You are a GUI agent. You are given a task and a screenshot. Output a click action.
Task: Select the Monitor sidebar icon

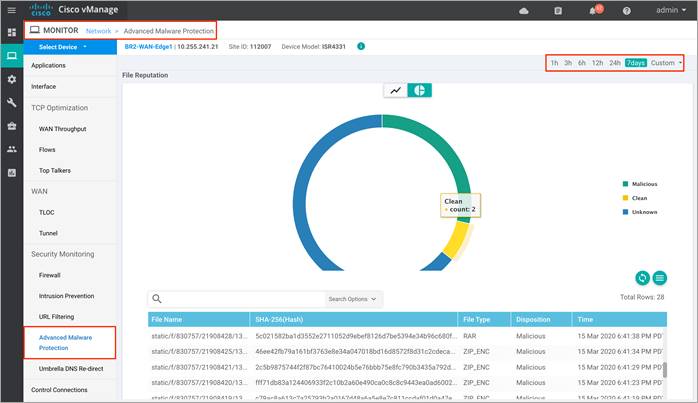coord(12,56)
